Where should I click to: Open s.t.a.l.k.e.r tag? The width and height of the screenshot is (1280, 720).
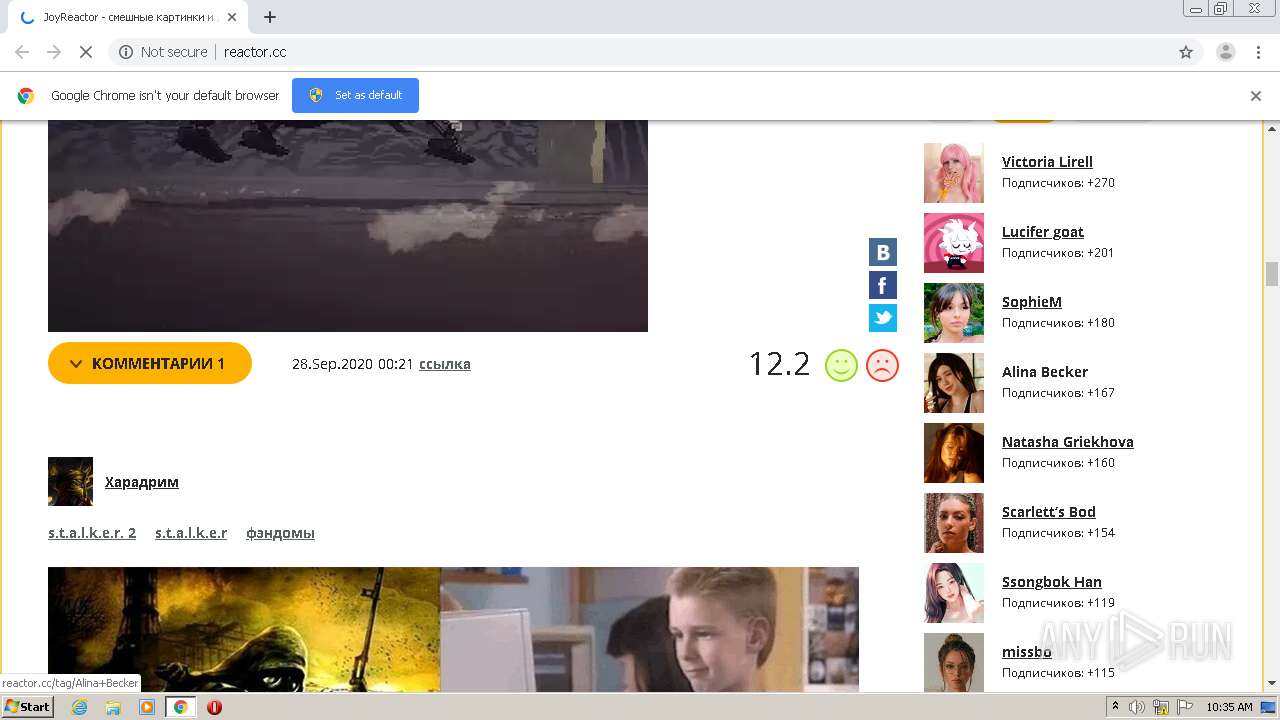click(191, 533)
